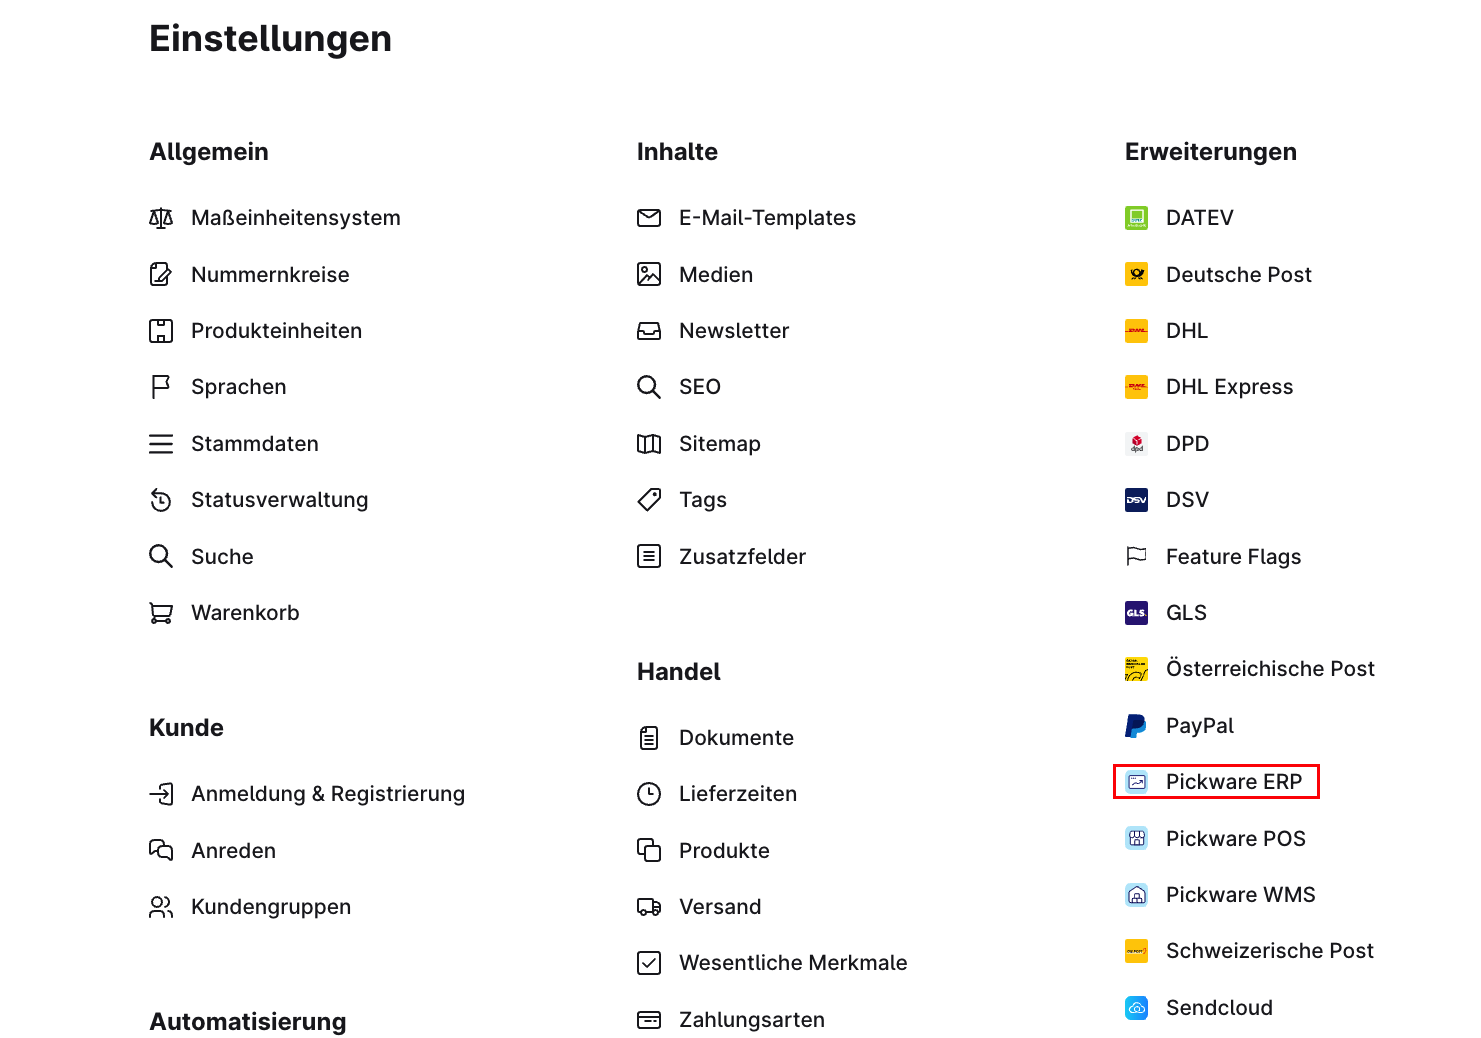Select the Zahlungsarten entry
Screen dimensions: 1481x1038
pos(751,1020)
